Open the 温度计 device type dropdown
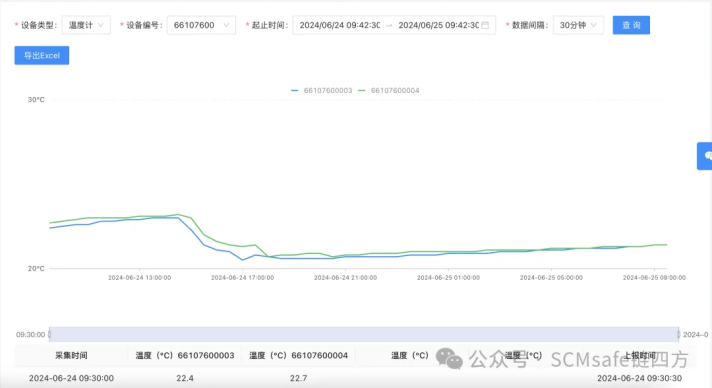 [x=86, y=25]
